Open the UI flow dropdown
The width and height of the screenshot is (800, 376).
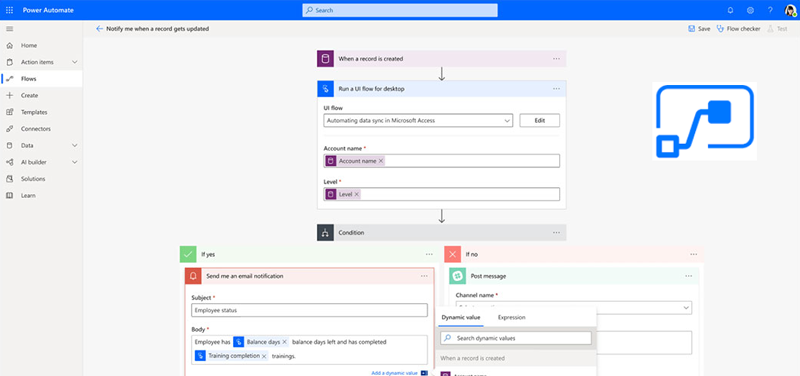pos(418,121)
